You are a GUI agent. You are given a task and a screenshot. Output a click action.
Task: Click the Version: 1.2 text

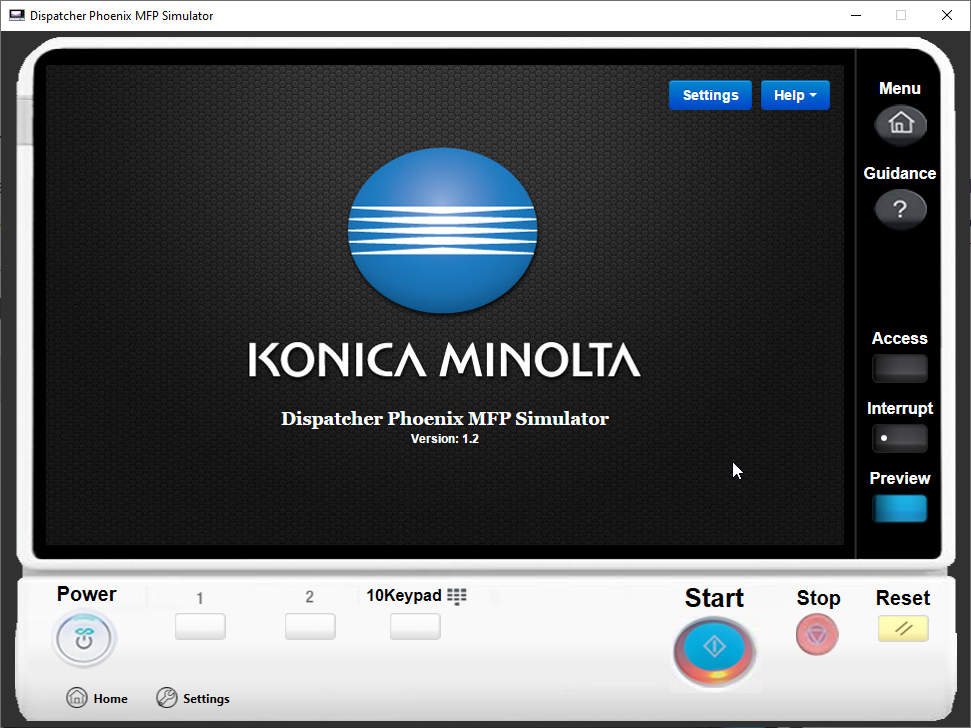[445, 439]
